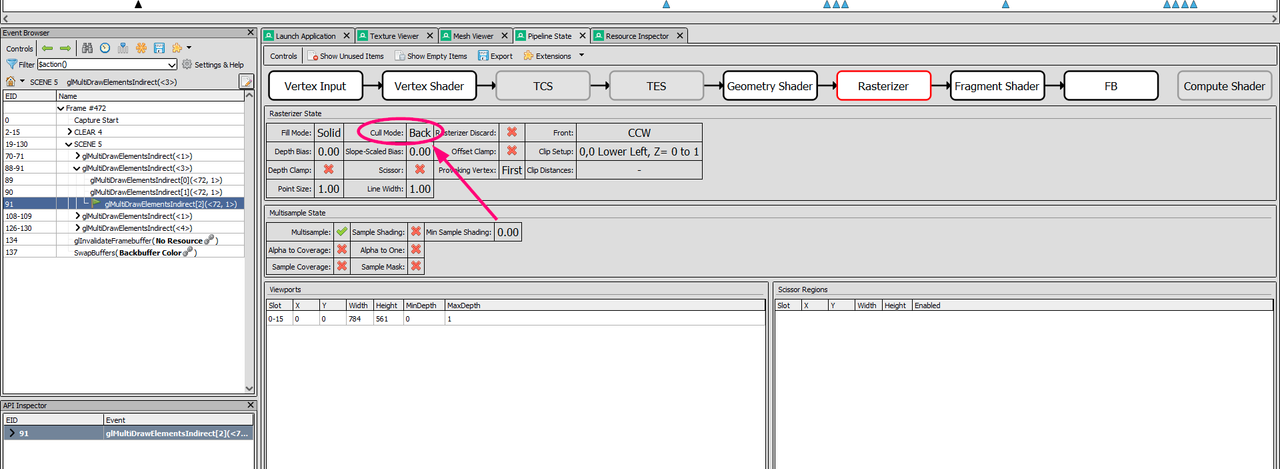1280x469 pixels.
Task: Close the Texture Viewer tab
Action: (x=430, y=36)
